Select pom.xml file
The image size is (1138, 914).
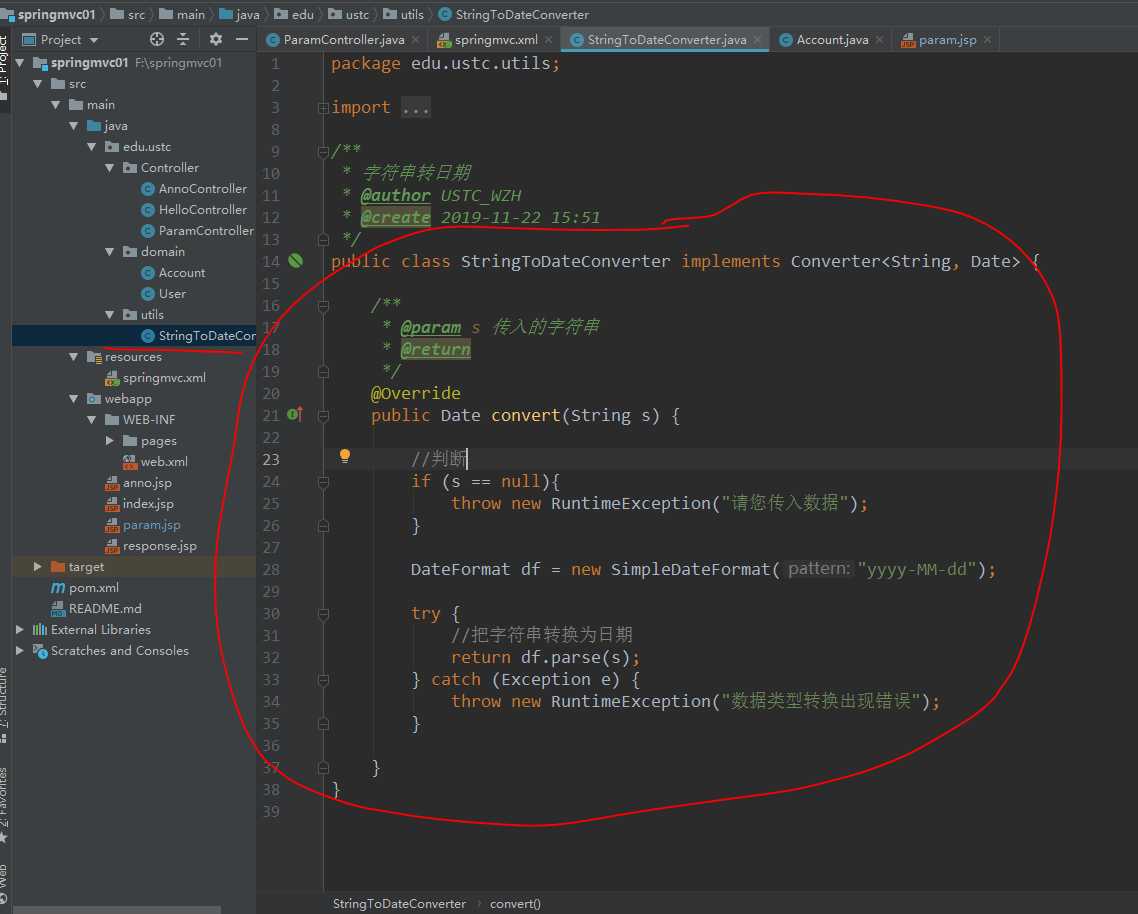[x=85, y=587]
